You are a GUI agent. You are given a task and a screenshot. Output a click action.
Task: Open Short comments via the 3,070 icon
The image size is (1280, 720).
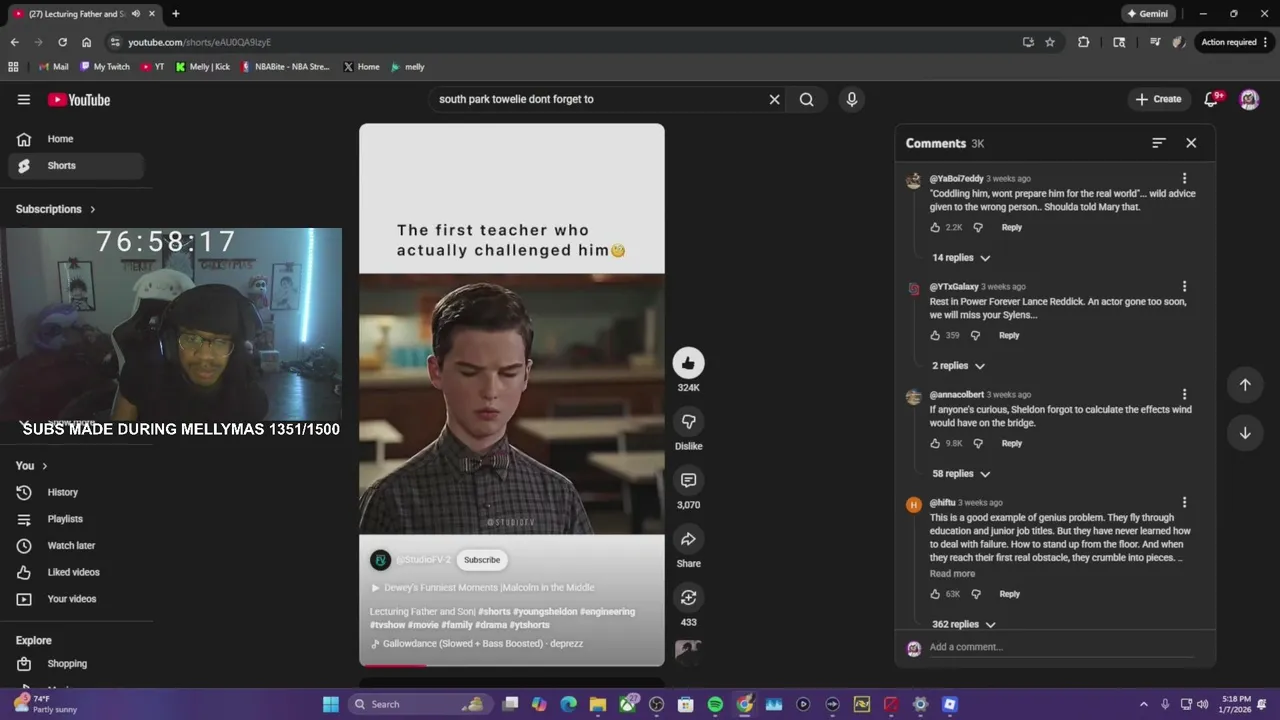[x=688, y=480]
